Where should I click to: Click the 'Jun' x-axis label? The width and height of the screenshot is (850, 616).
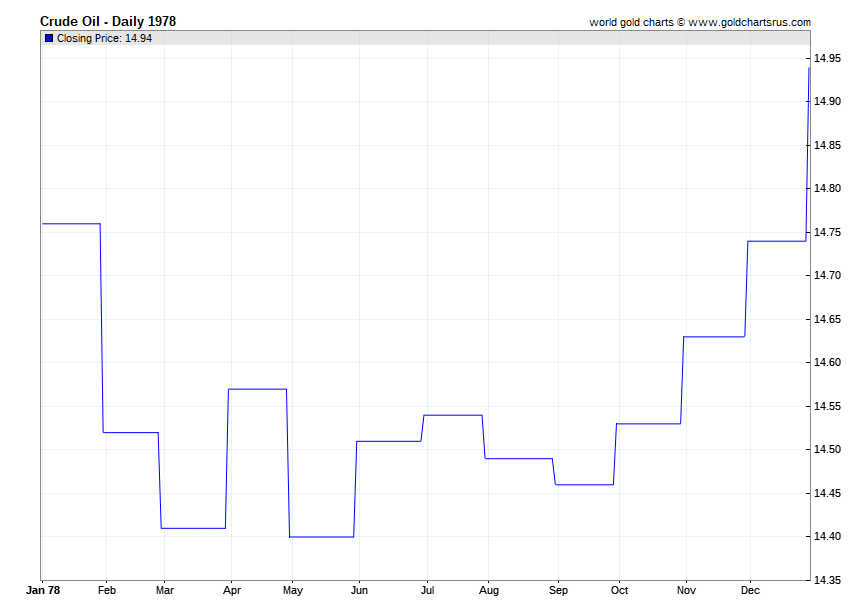coord(359,590)
